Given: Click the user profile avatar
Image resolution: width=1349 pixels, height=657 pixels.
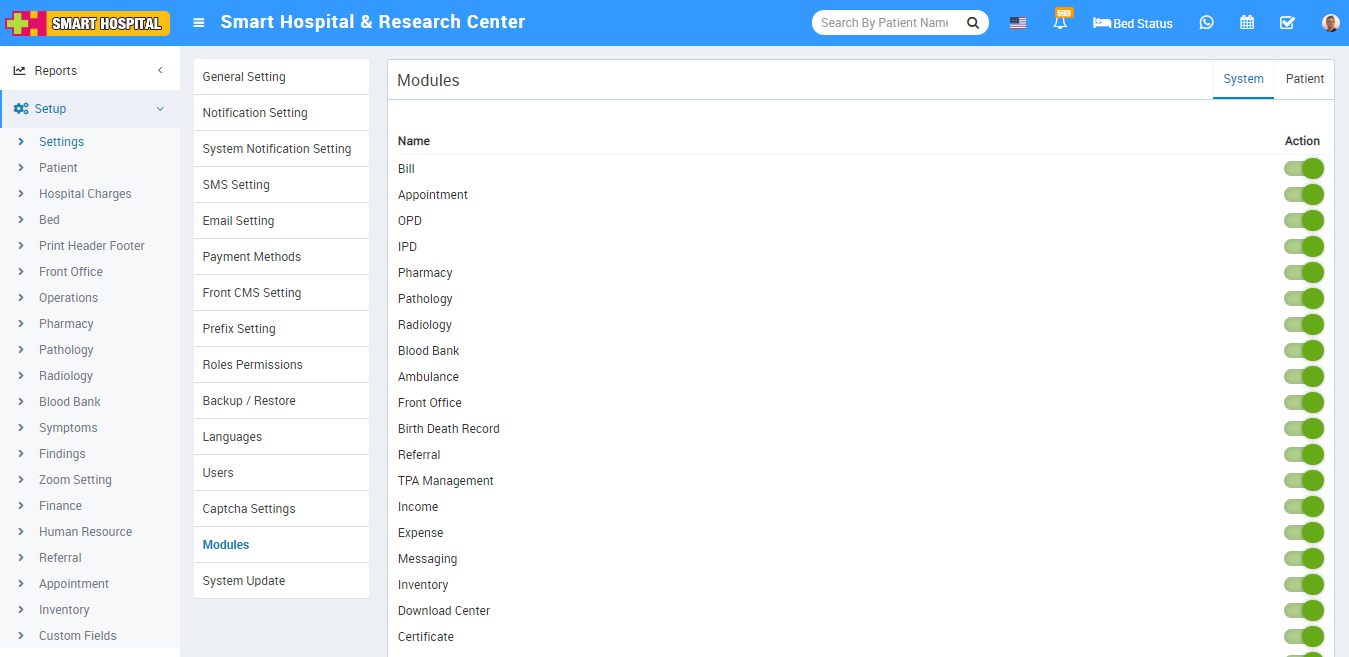Looking at the screenshot, I should coord(1330,22).
